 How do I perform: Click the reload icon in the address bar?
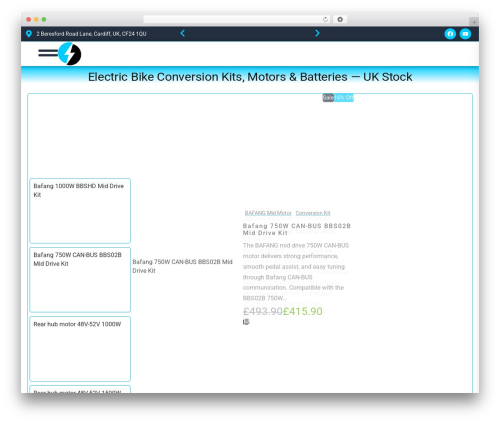(x=325, y=20)
